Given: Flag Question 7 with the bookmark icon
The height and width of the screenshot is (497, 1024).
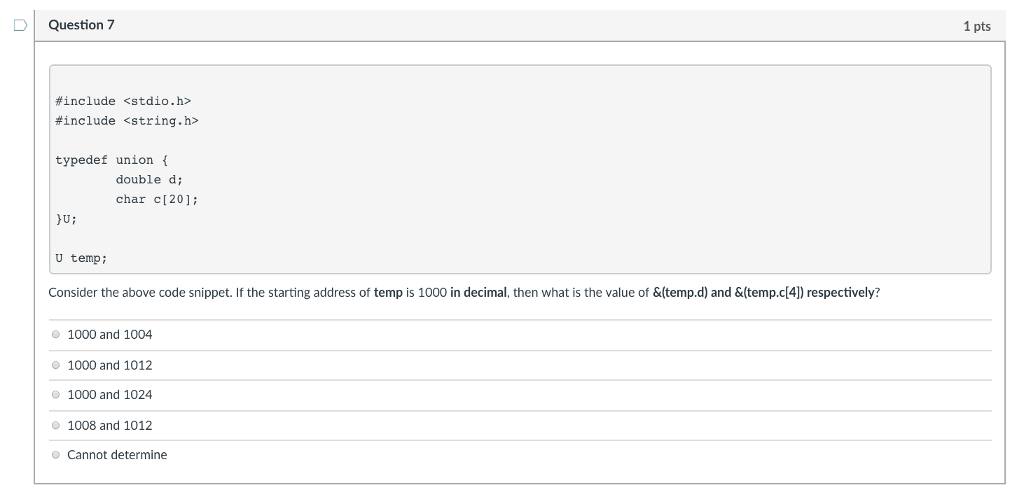Looking at the screenshot, I should (20, 25).
